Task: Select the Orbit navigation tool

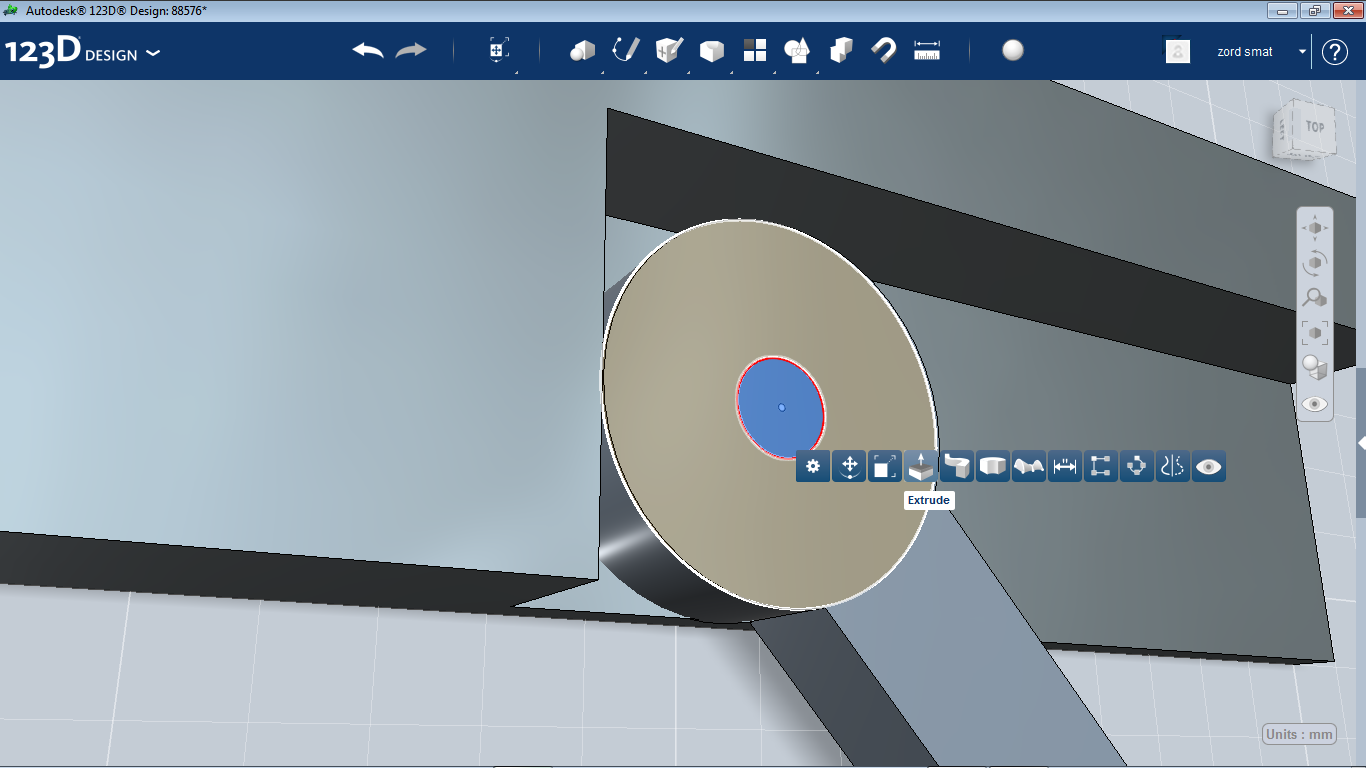Action: coord(1314,263)
